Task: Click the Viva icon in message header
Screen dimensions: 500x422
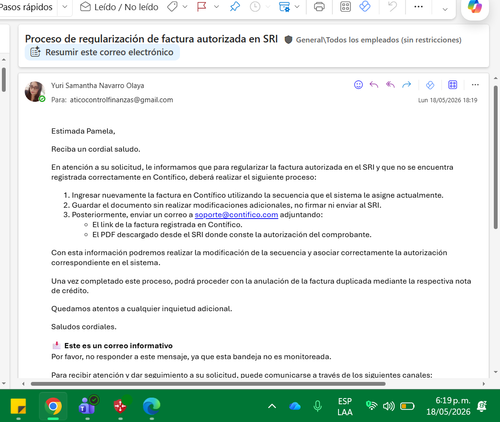Action: tap(430, 85)
